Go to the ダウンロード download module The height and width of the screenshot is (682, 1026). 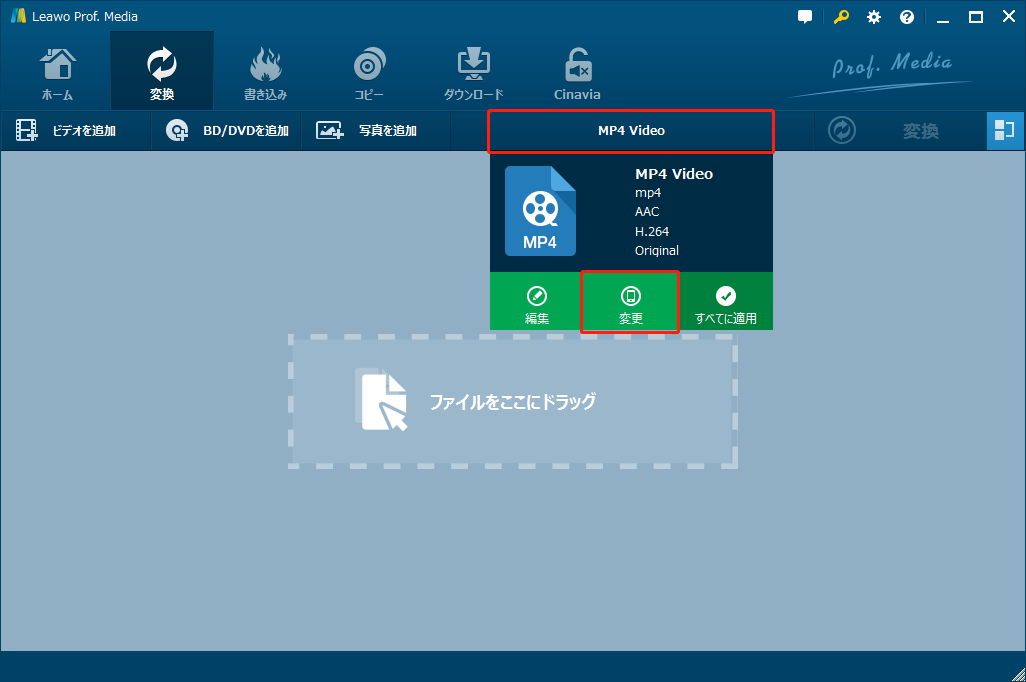473,73
